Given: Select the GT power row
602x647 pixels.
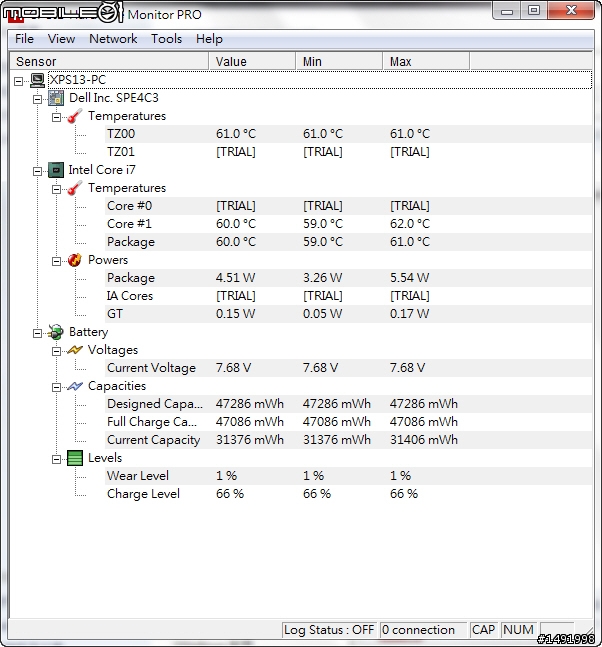Looking at the screenshot, I should tap(349, 314).
